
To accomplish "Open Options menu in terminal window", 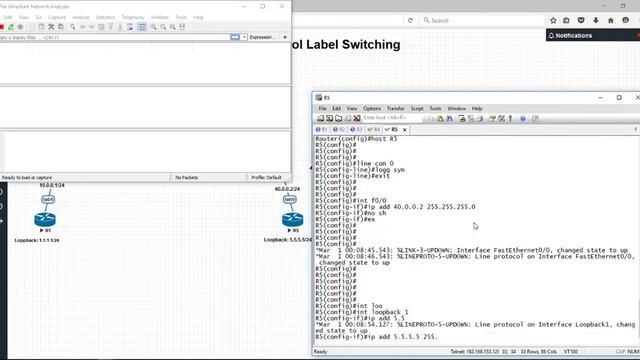I will tap(372, 109).
